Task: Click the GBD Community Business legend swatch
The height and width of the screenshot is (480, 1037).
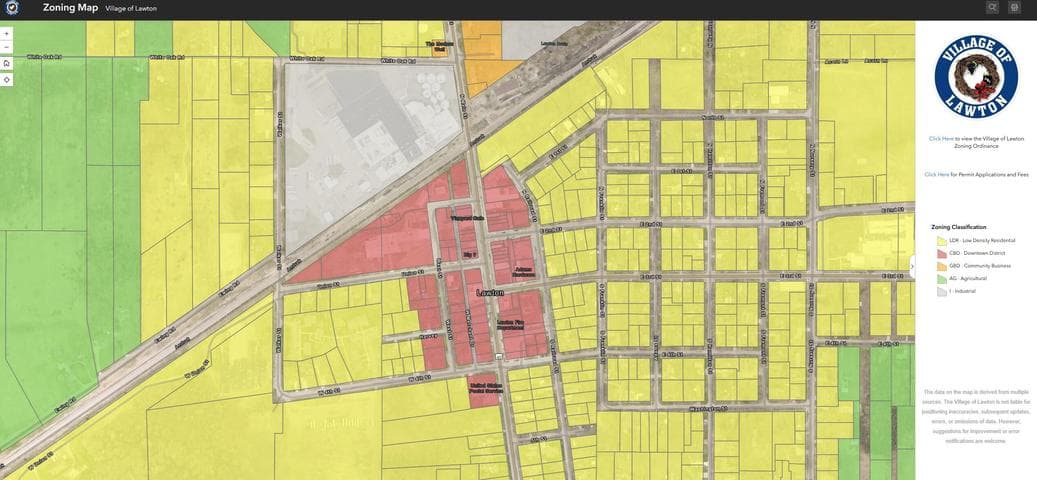Action: pos(942,266)
